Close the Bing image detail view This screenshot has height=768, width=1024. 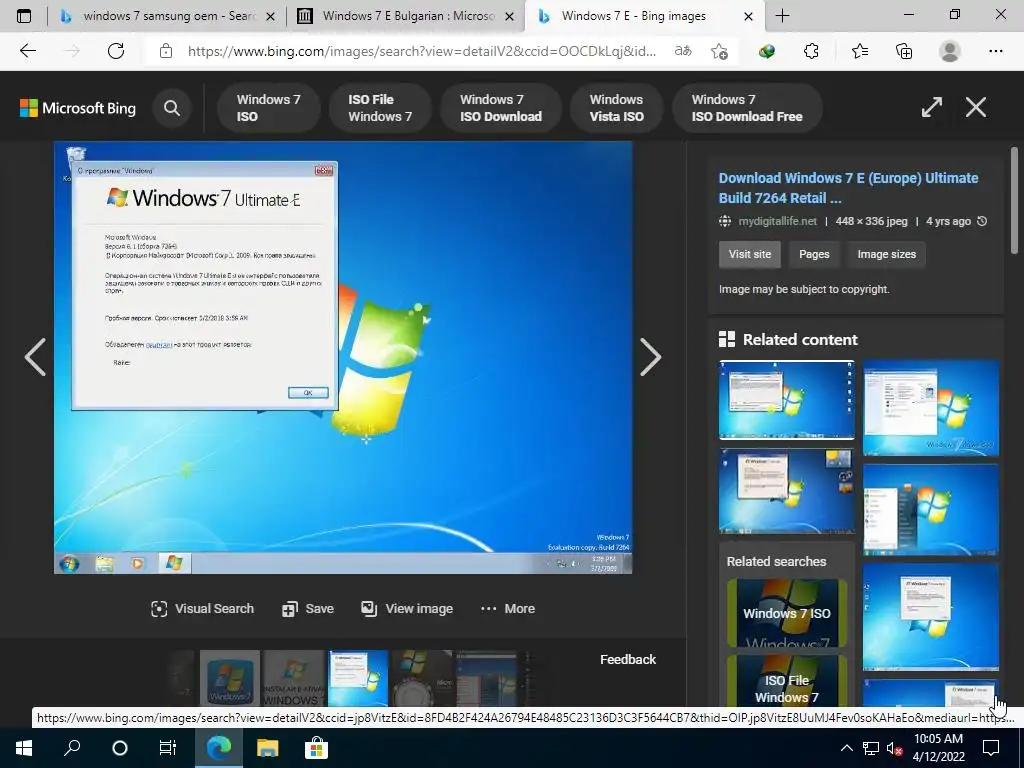[x=976, y=107]
